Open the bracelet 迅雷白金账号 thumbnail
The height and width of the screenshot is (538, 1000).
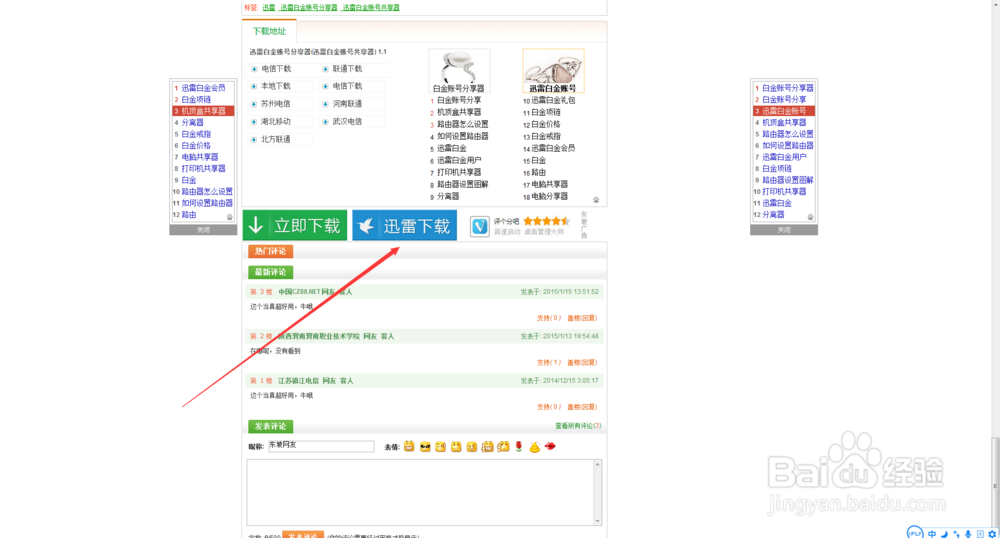point(553,71)
